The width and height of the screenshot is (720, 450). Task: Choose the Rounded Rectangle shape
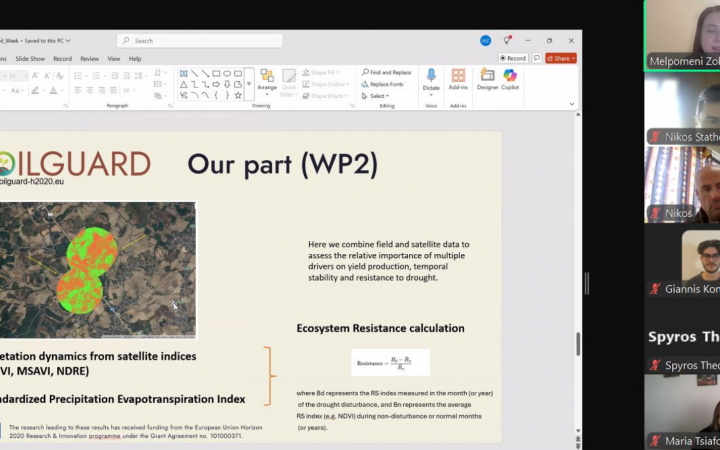238,73
